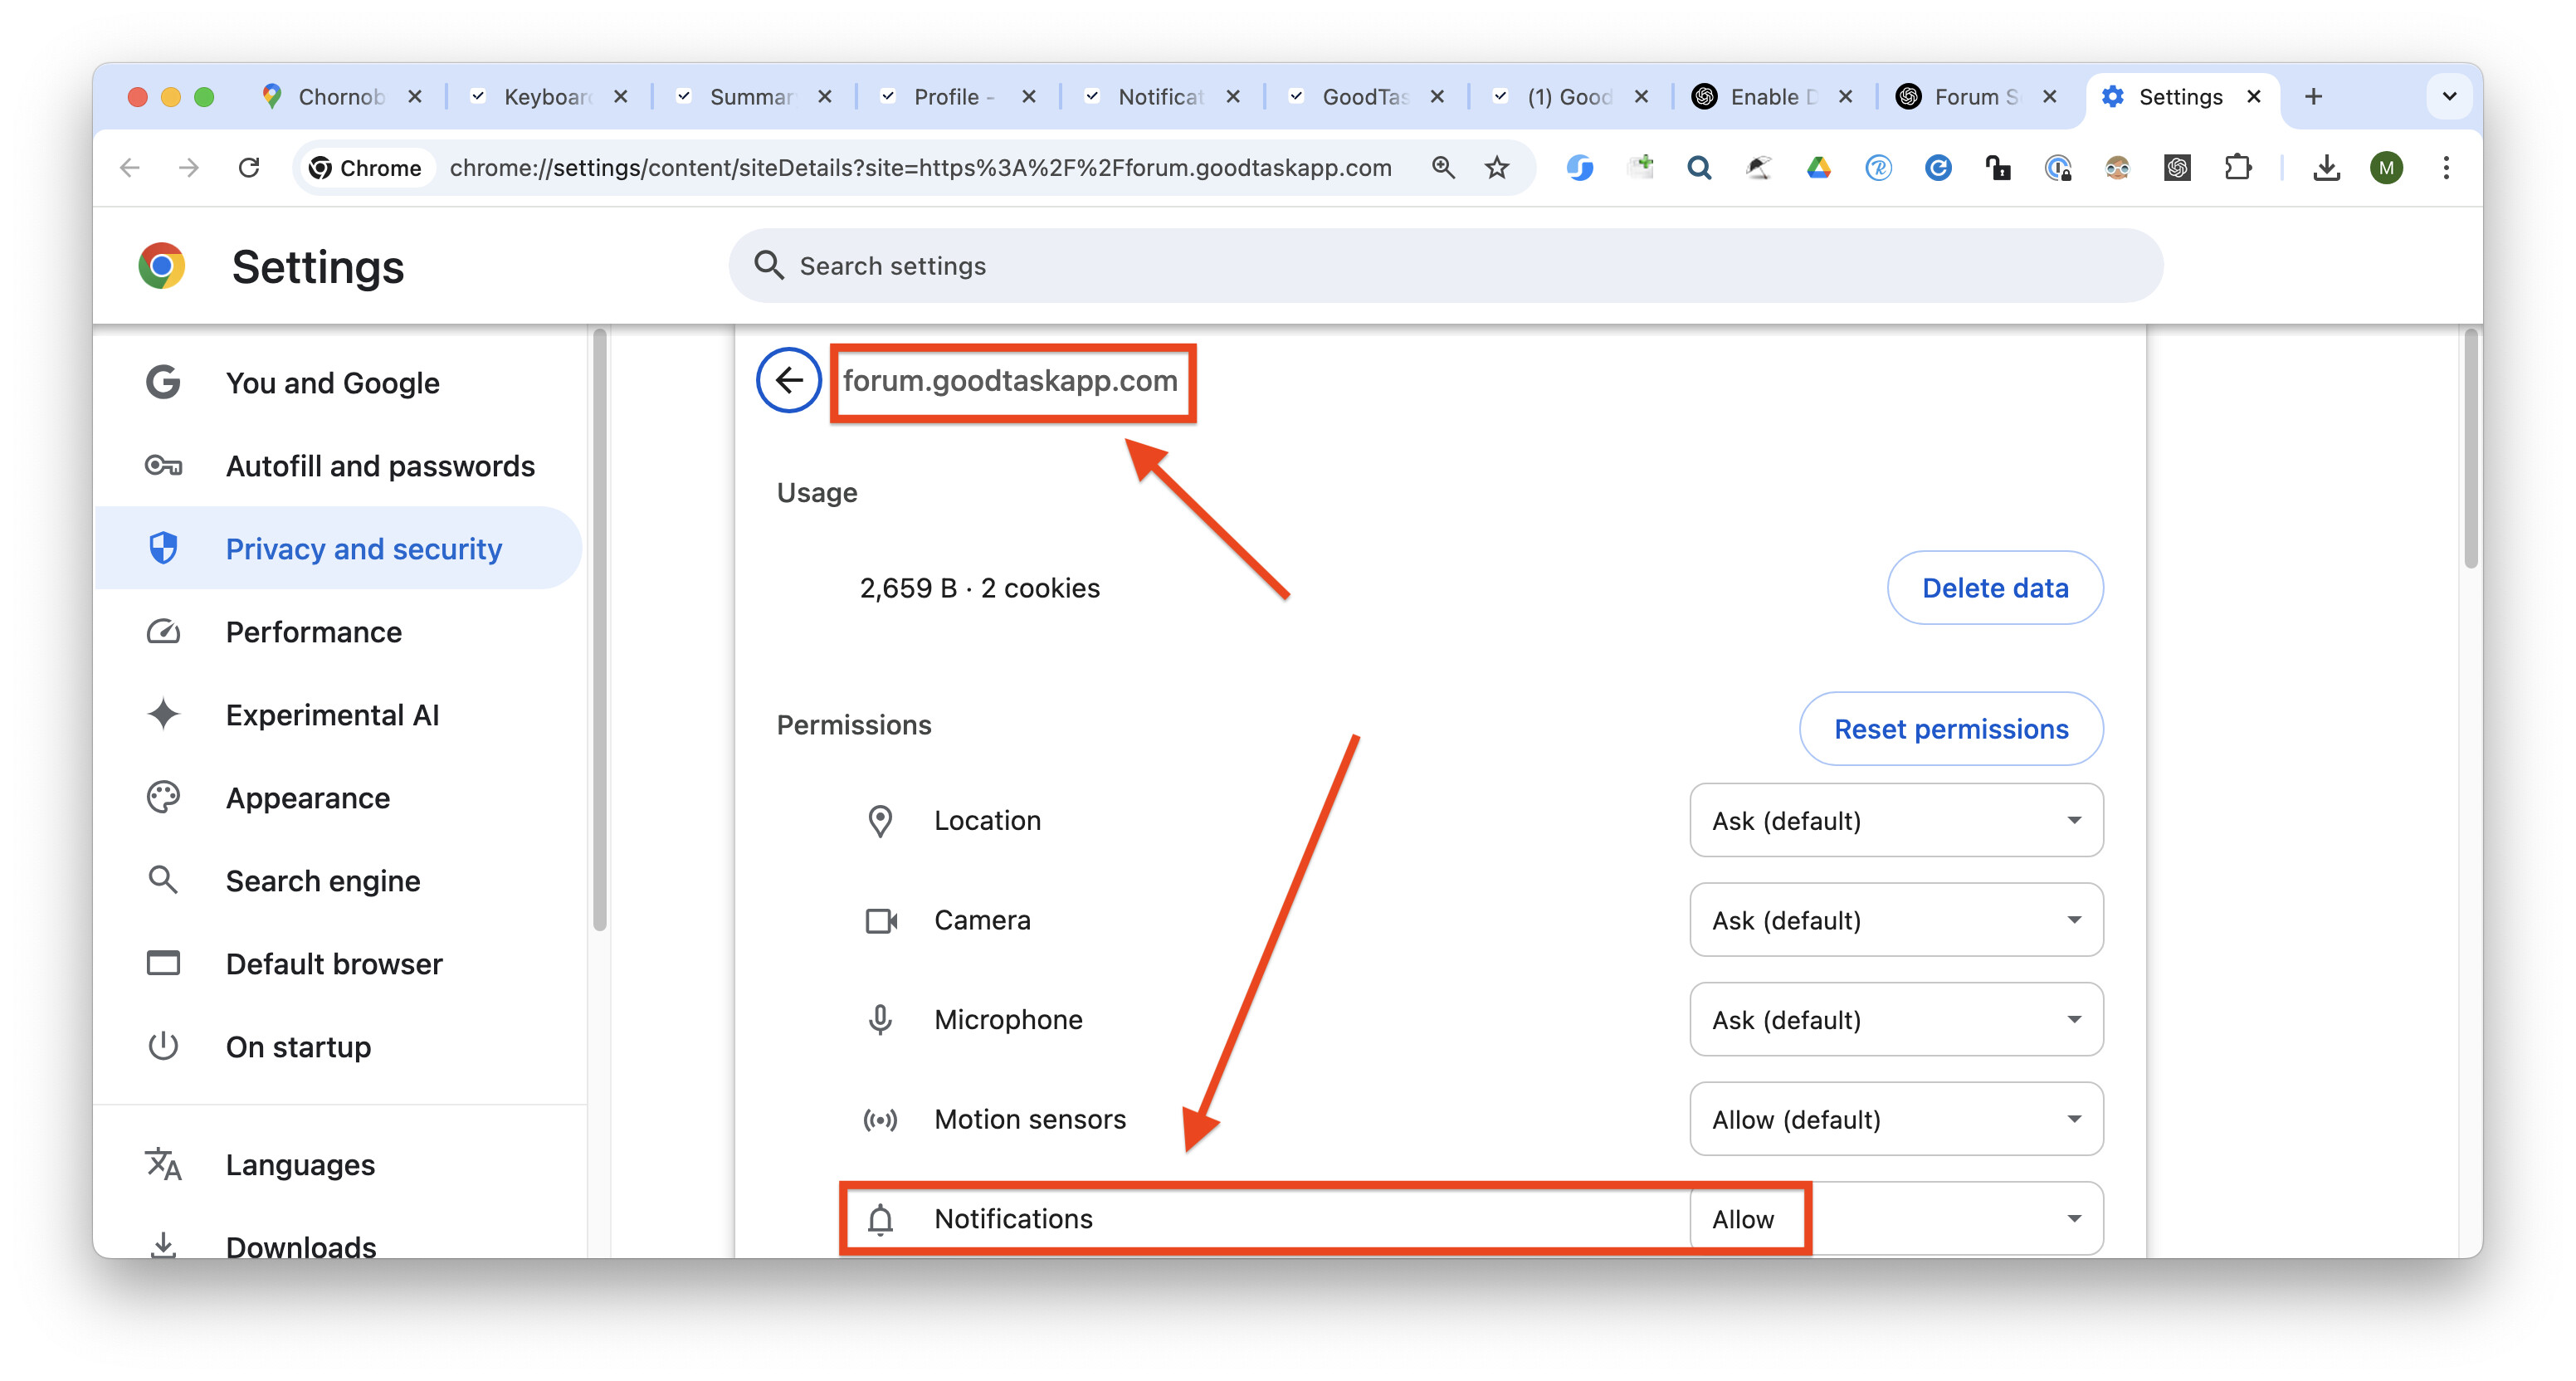The width and height of the screenshot is (2576, 1381).
Task: Open the Google Drive extension icon
Action: (x=1818, y=168)
